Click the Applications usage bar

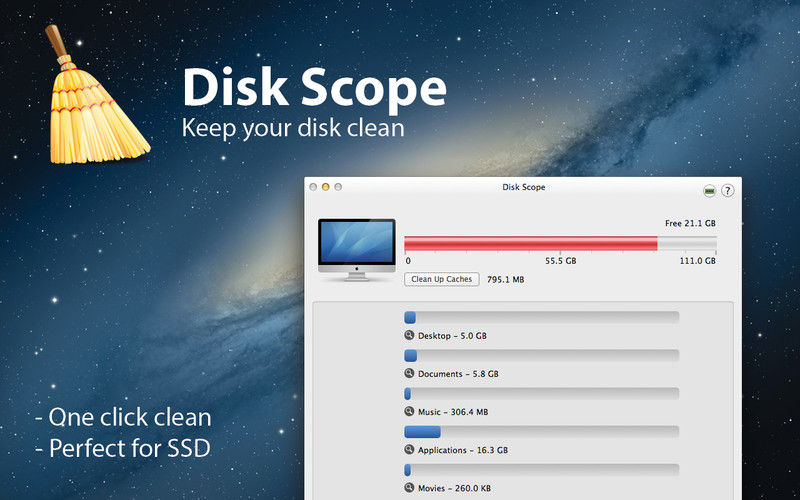coord(541,431)
